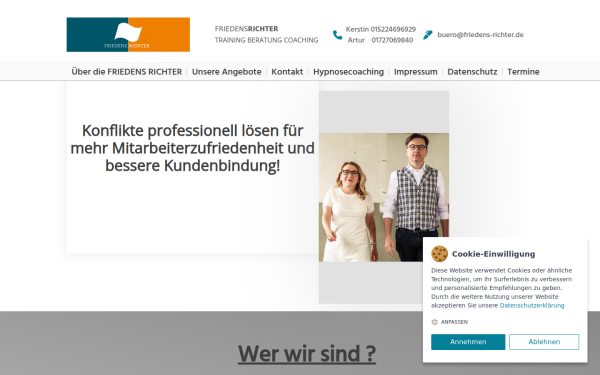Click the FRIEDENSRICHTER site title text
The width and height of the screenshot is (600, 375).
click(246, 29)
